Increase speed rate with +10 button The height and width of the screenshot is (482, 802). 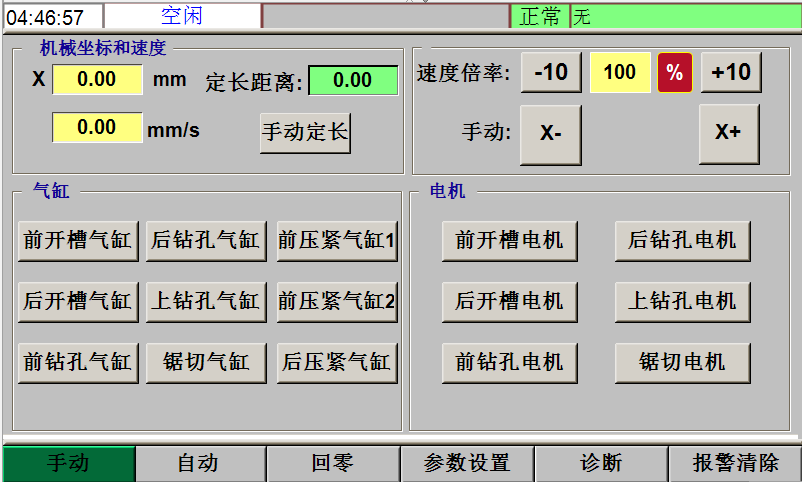(731, 73)
